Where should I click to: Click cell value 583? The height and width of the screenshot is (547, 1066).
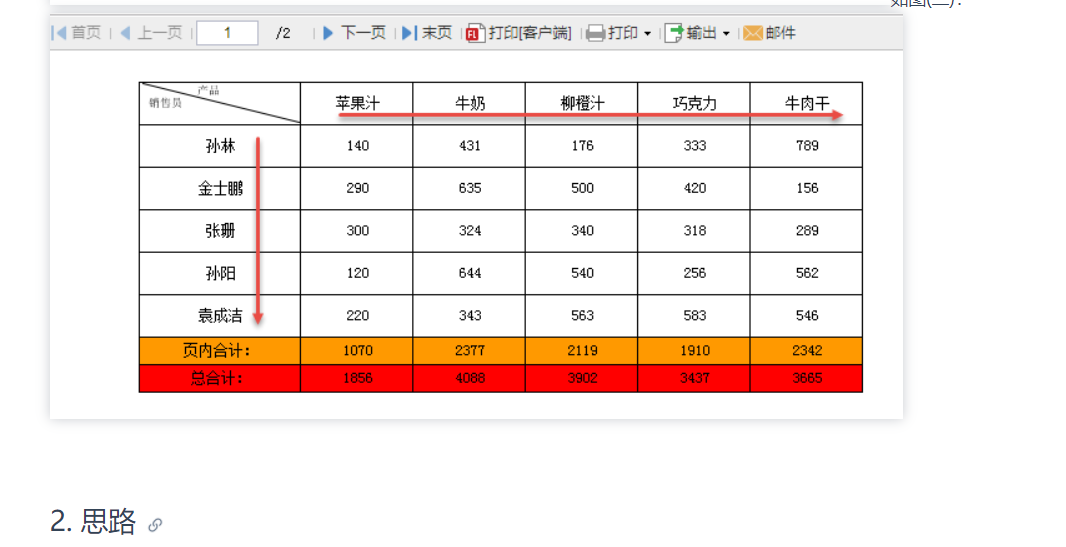pyautogui.click(x=695, y=315)
